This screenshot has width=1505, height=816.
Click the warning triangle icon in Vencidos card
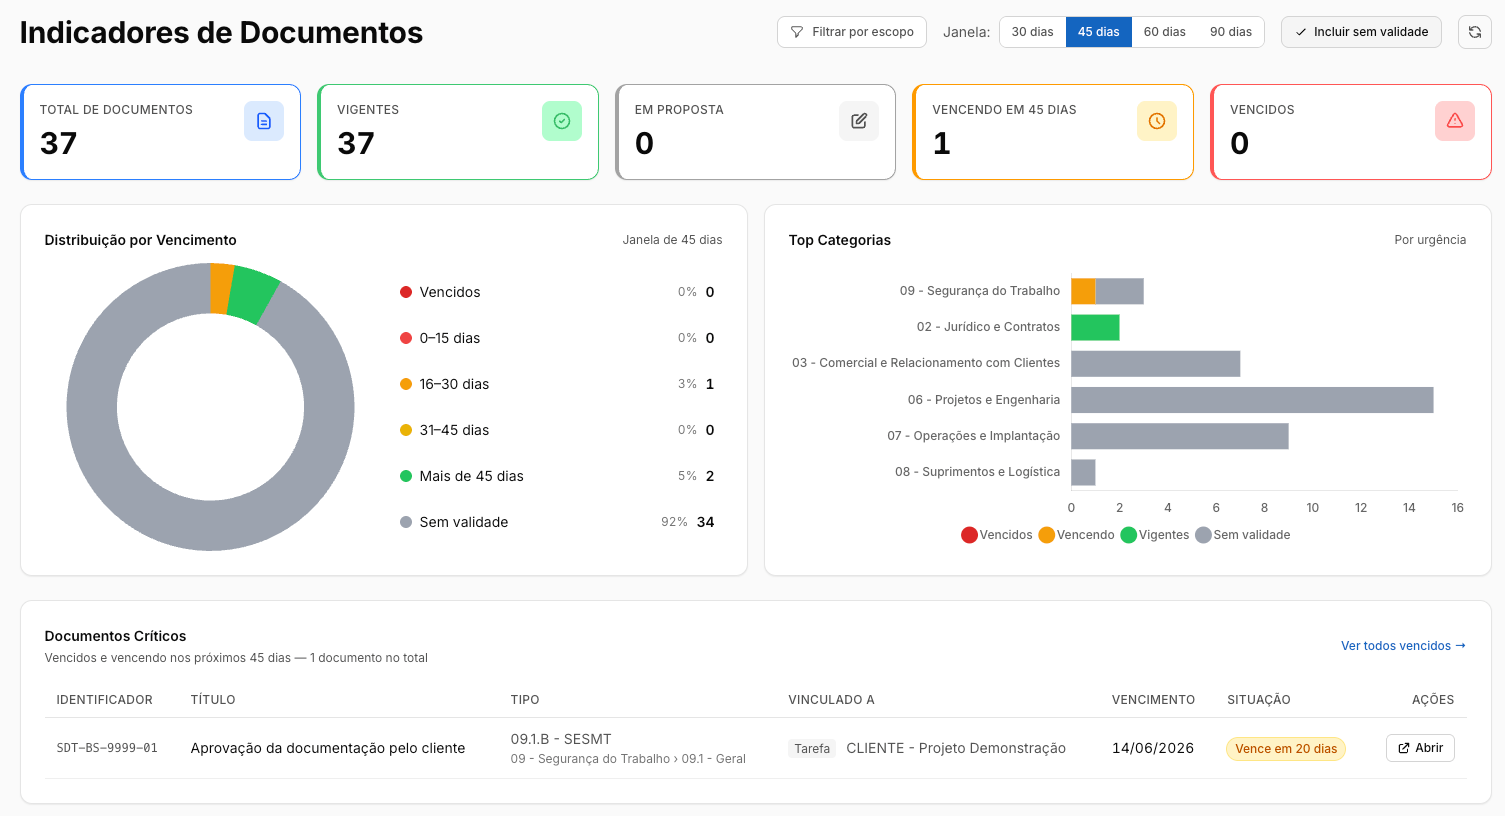[x=1455, y=121]
